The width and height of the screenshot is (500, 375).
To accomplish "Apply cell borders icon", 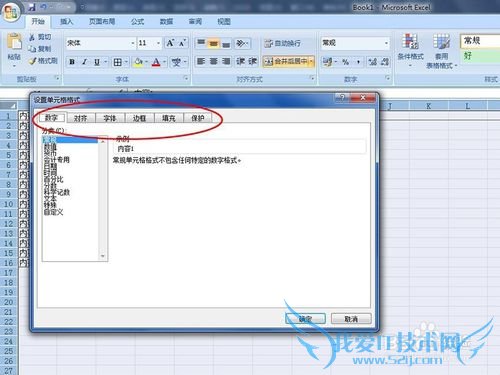I will 117,62.
